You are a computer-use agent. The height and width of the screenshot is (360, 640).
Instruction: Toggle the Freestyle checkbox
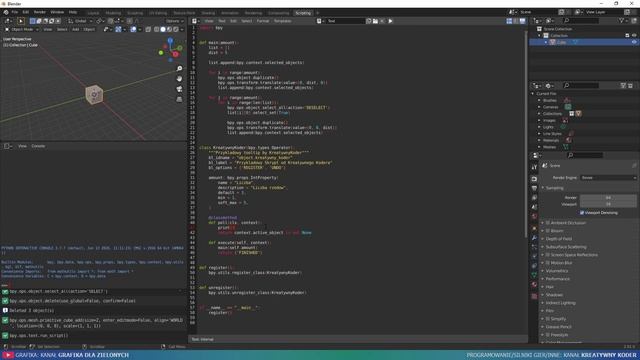click(548, 335)
